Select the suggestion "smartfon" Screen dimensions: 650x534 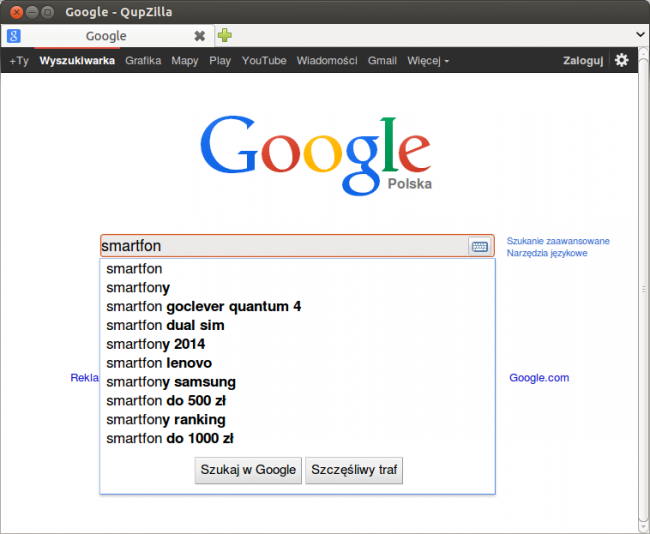coord(297,269)
